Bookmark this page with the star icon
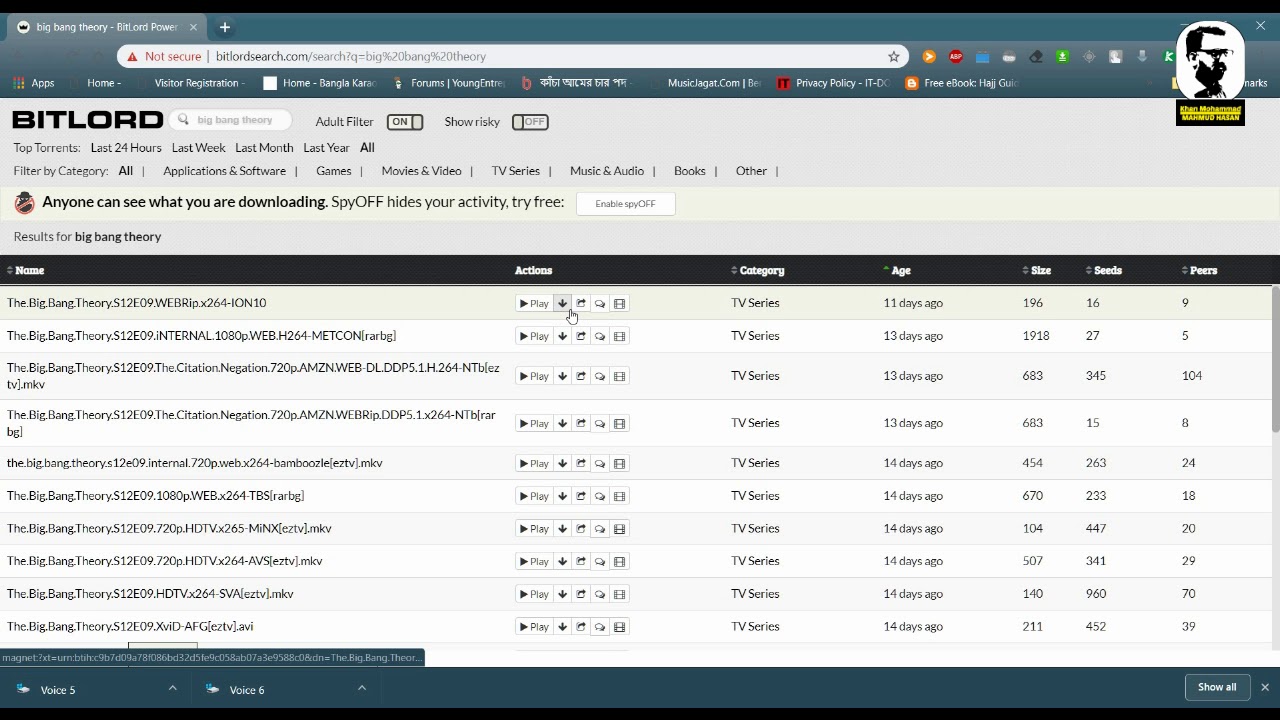 click(x=894, y=57)
